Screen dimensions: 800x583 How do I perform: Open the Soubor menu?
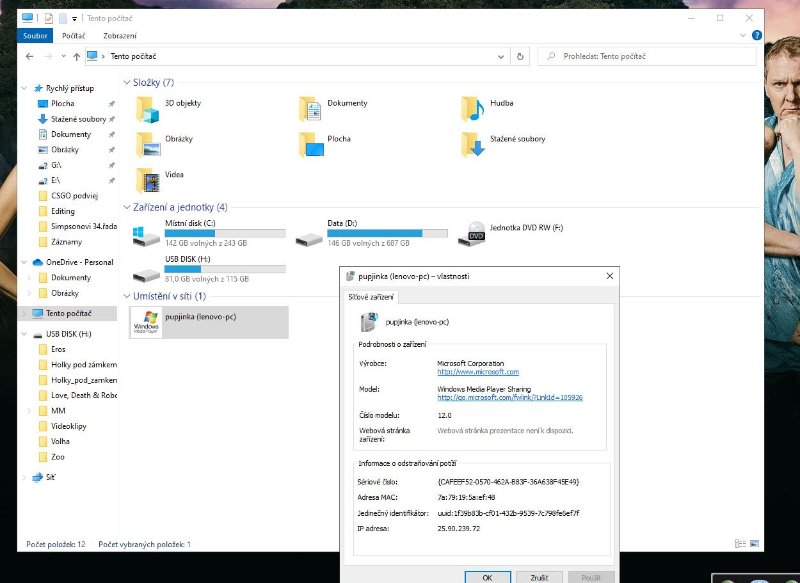tap(35, 36)
